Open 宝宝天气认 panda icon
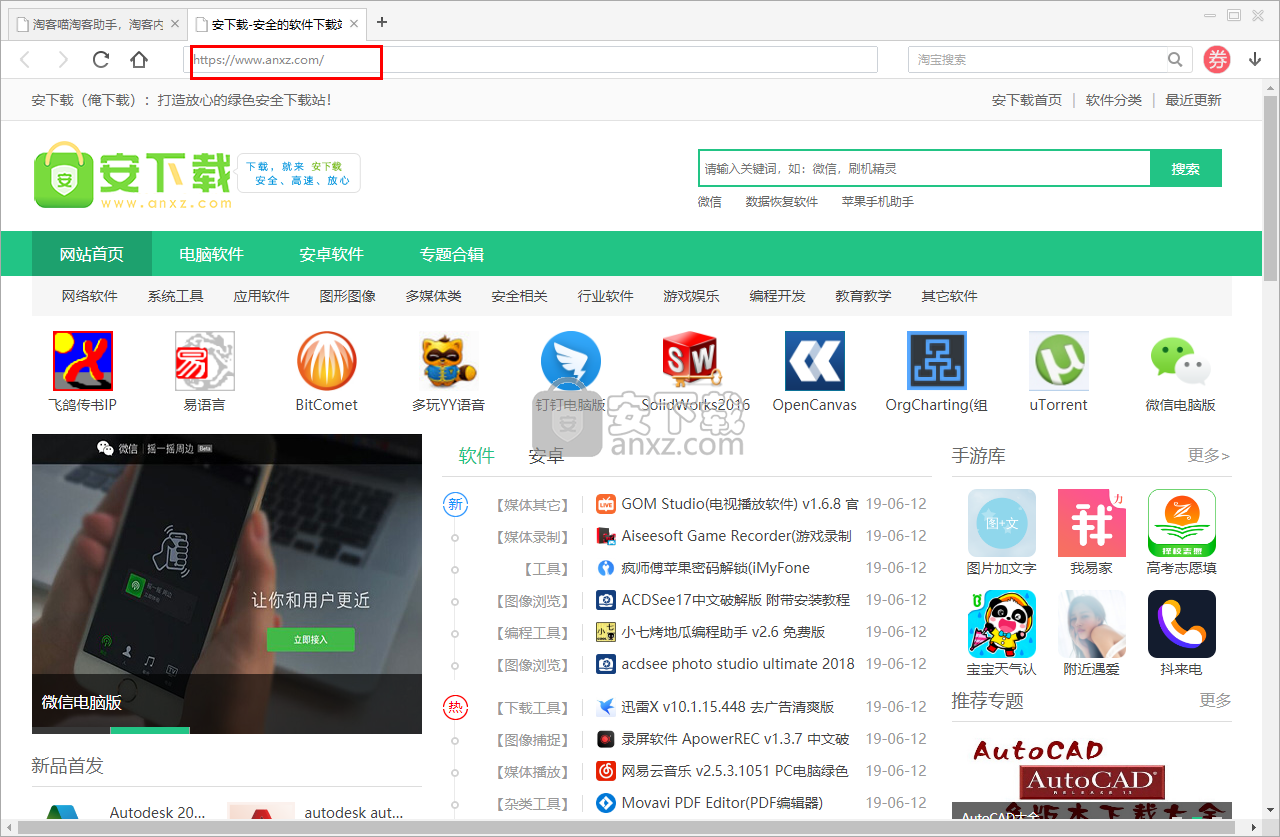Image resolution: width=1280 pixels, height=837 pixels. (x=1002, y=624)
